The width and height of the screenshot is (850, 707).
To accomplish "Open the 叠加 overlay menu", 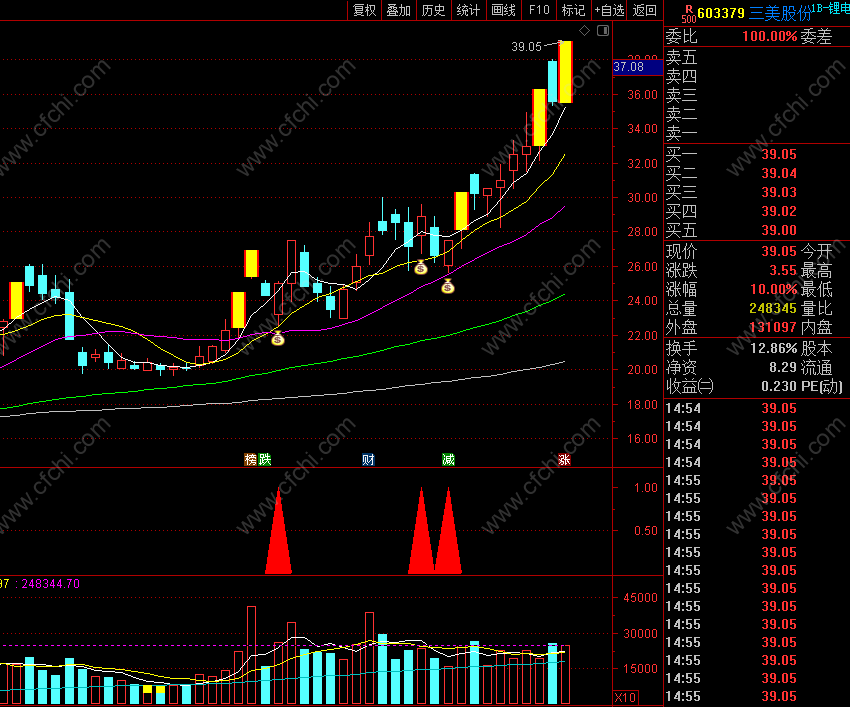I will point(398,10).
